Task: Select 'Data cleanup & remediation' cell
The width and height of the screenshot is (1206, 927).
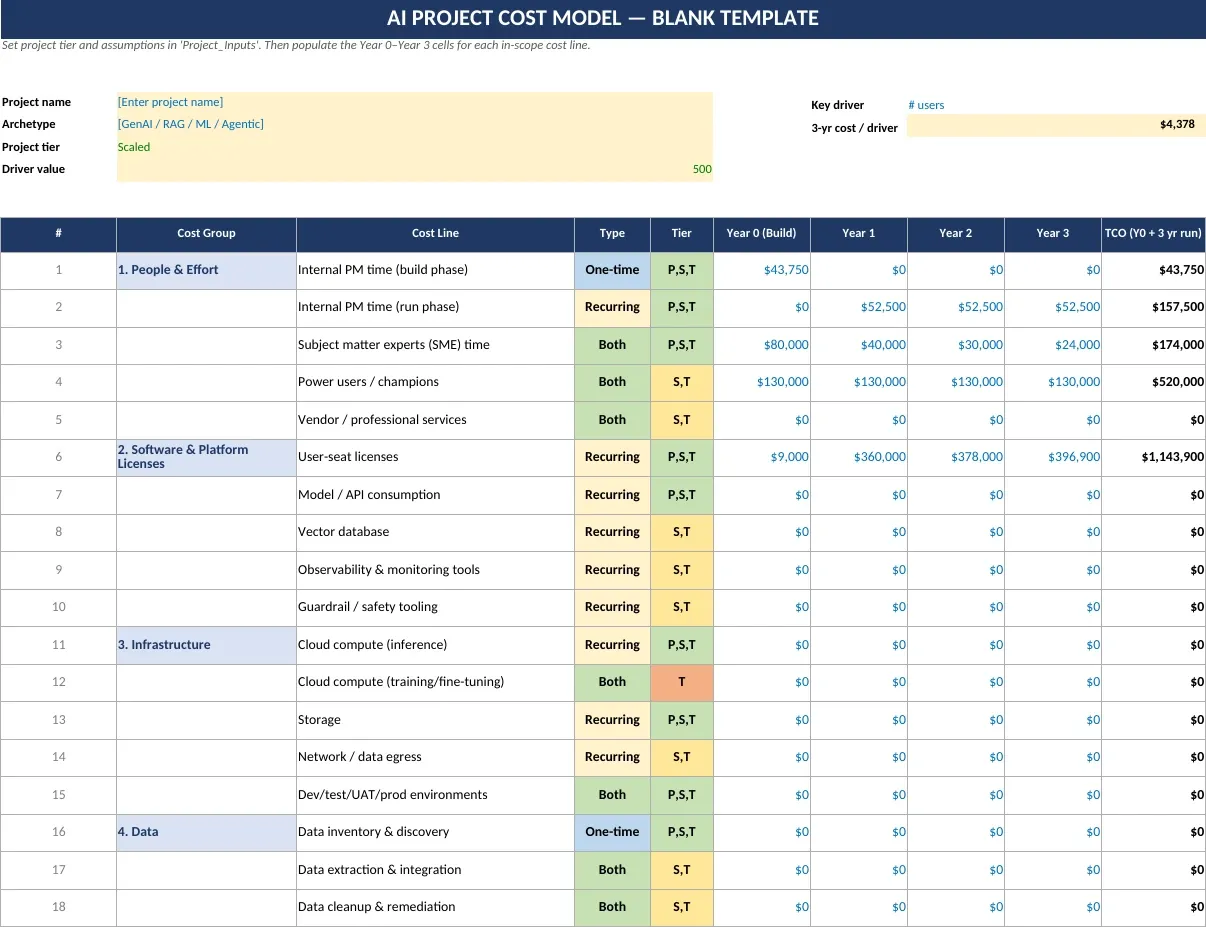Action: (x=435, y=907)
